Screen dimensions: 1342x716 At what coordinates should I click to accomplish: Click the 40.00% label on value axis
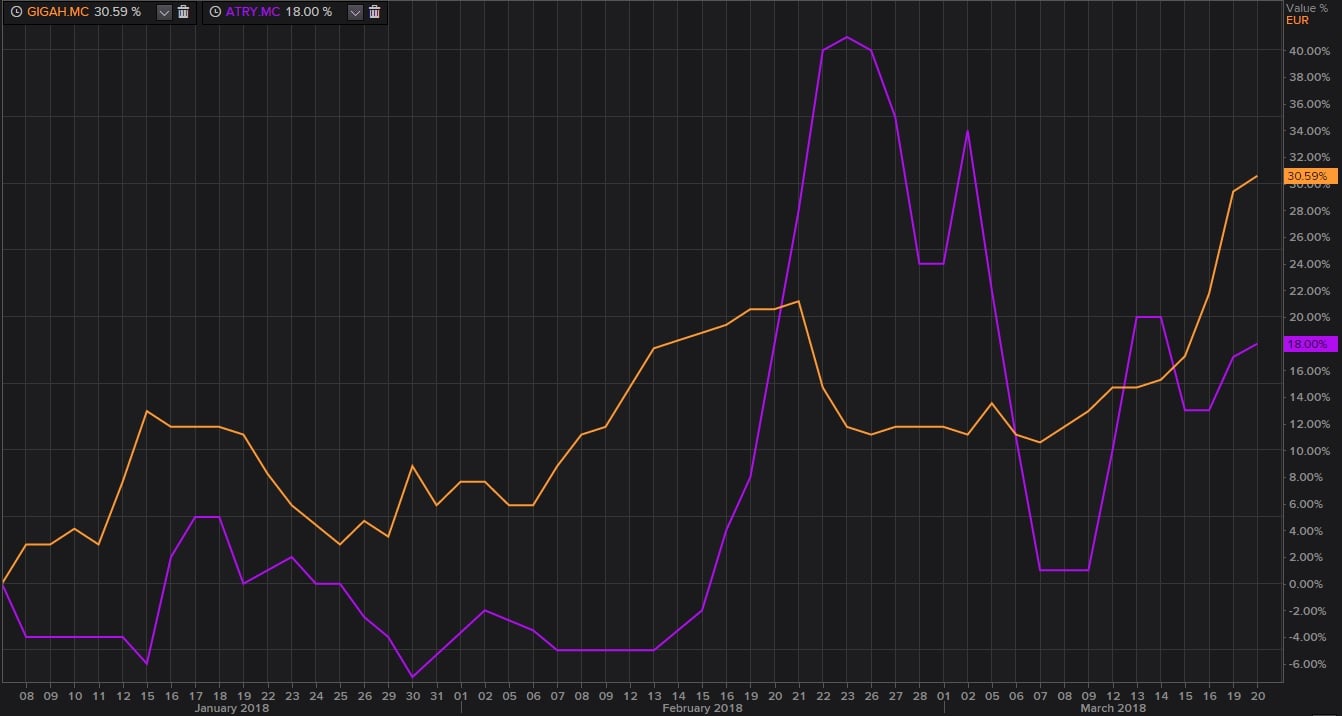1309,50
